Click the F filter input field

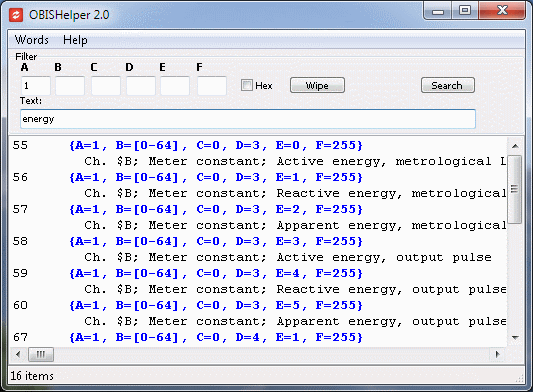pos(212,86)
